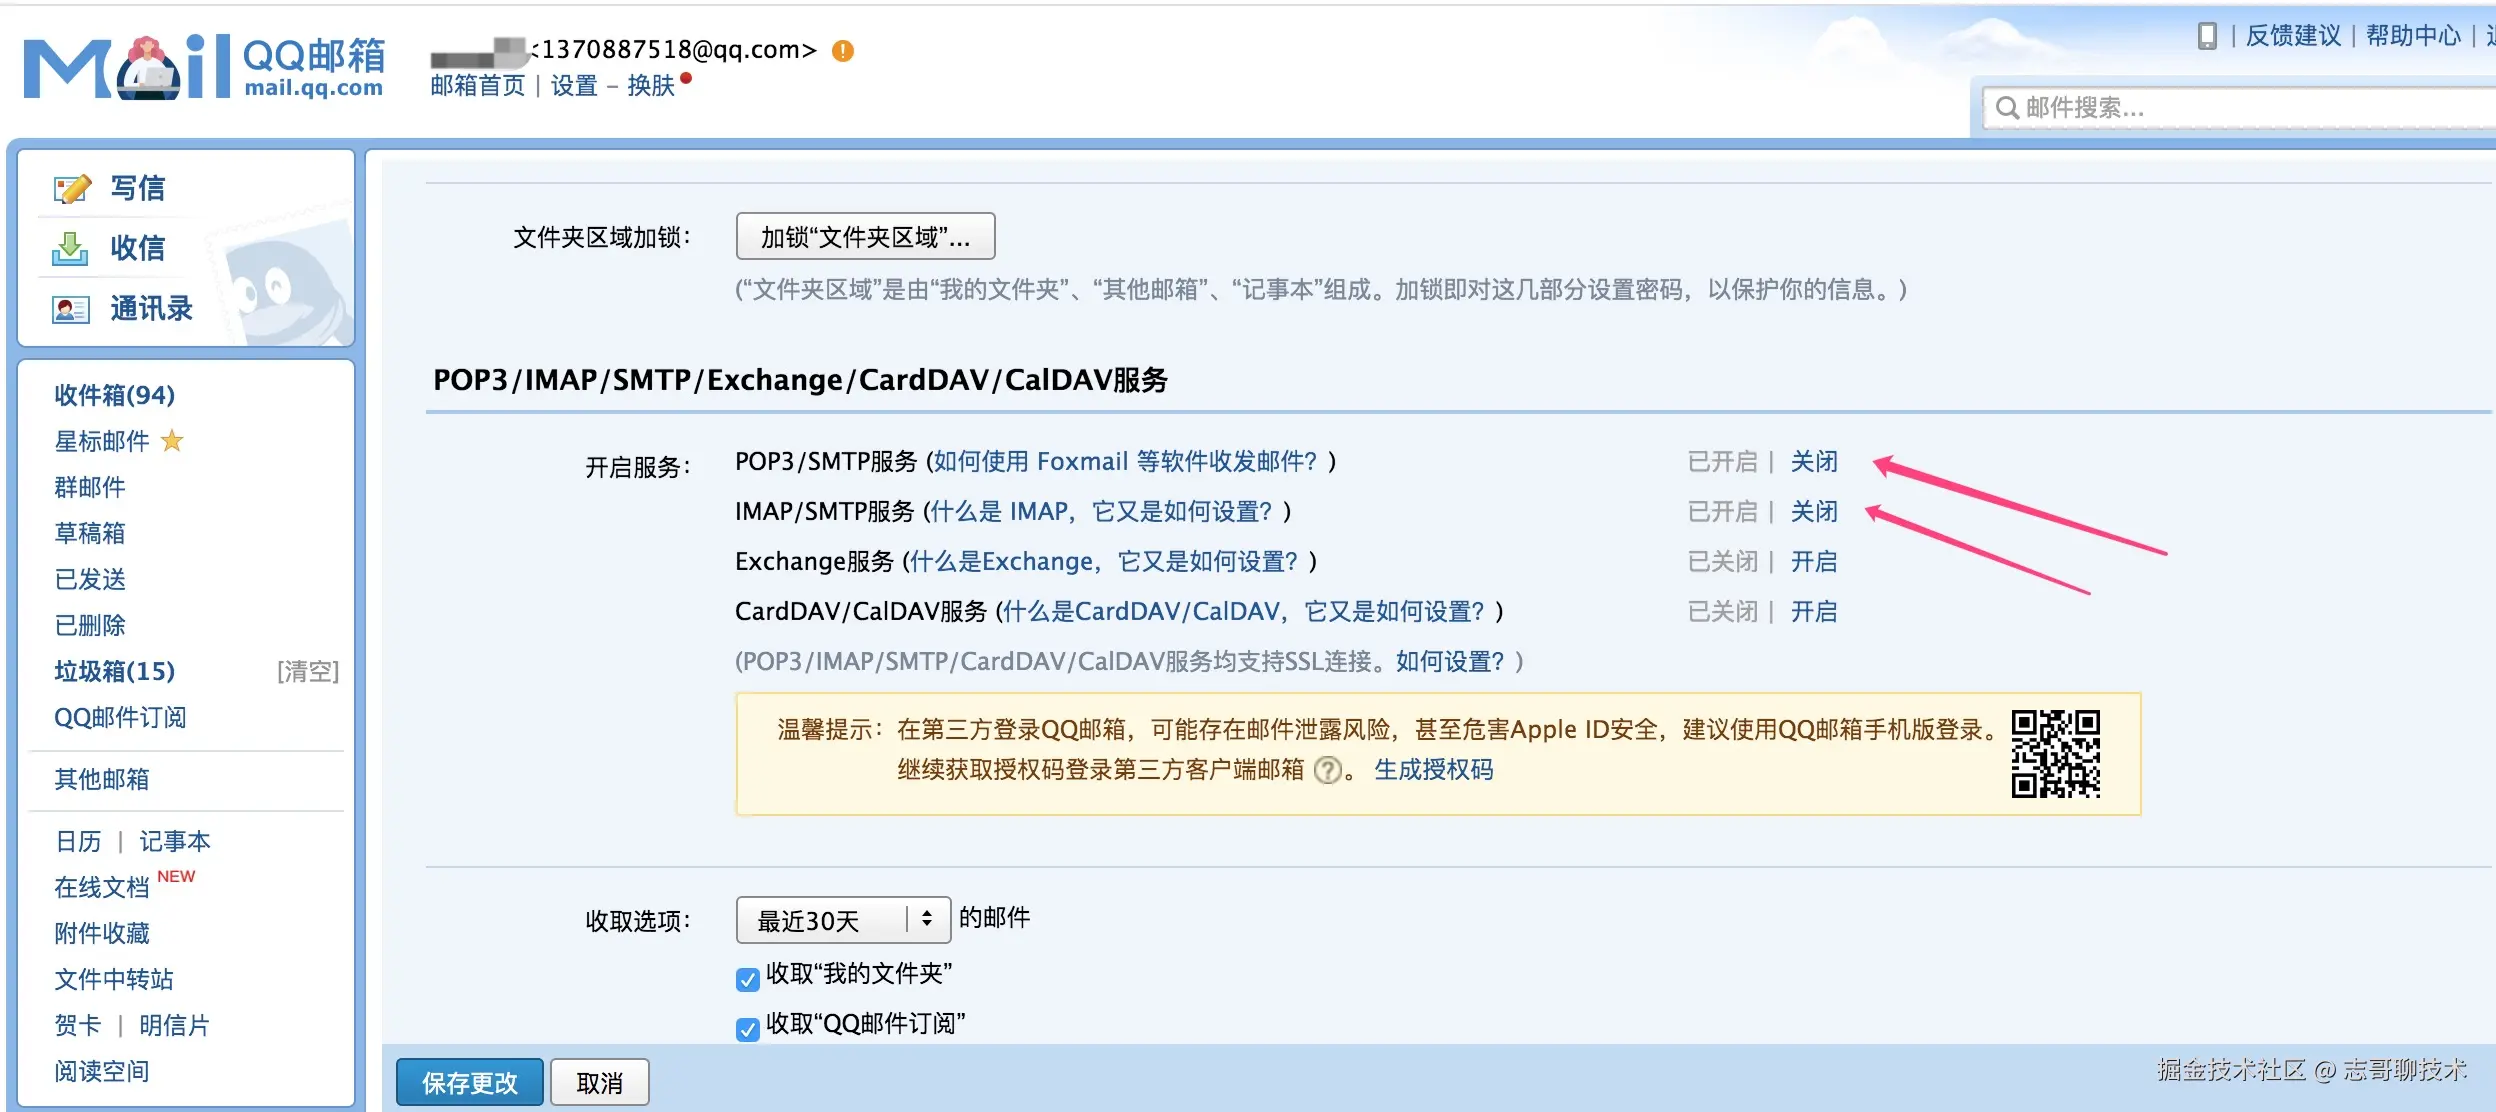Uncheck the 收取“QQ邮件订阅” checkbox

pos(747,1029)
